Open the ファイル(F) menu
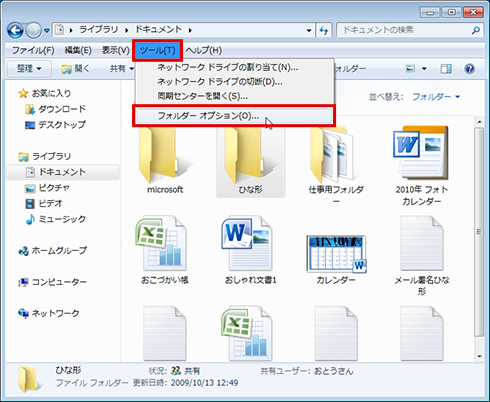The width and height of the screenshot is (490, 402). [33, 50]
